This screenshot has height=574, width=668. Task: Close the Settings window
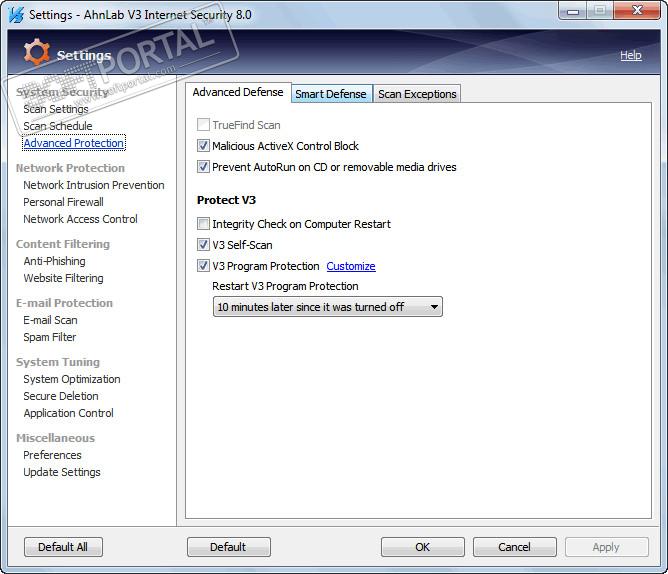click(637, 10)
